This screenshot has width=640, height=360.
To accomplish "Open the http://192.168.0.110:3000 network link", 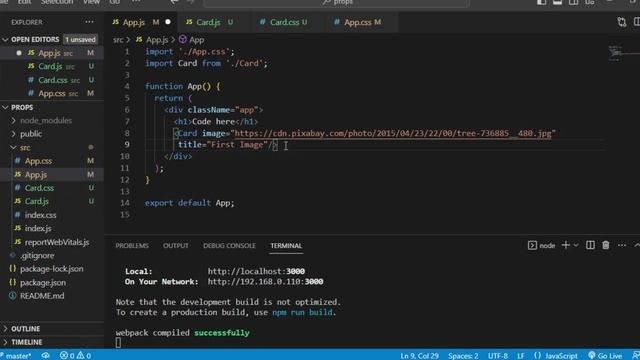I will tap(265, 282).
